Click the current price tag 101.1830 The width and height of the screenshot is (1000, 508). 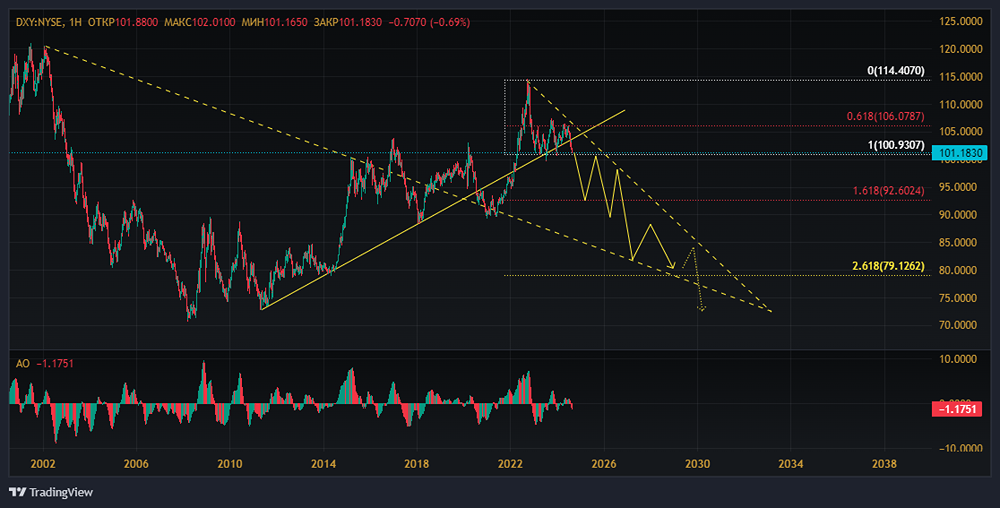[959, 153]
